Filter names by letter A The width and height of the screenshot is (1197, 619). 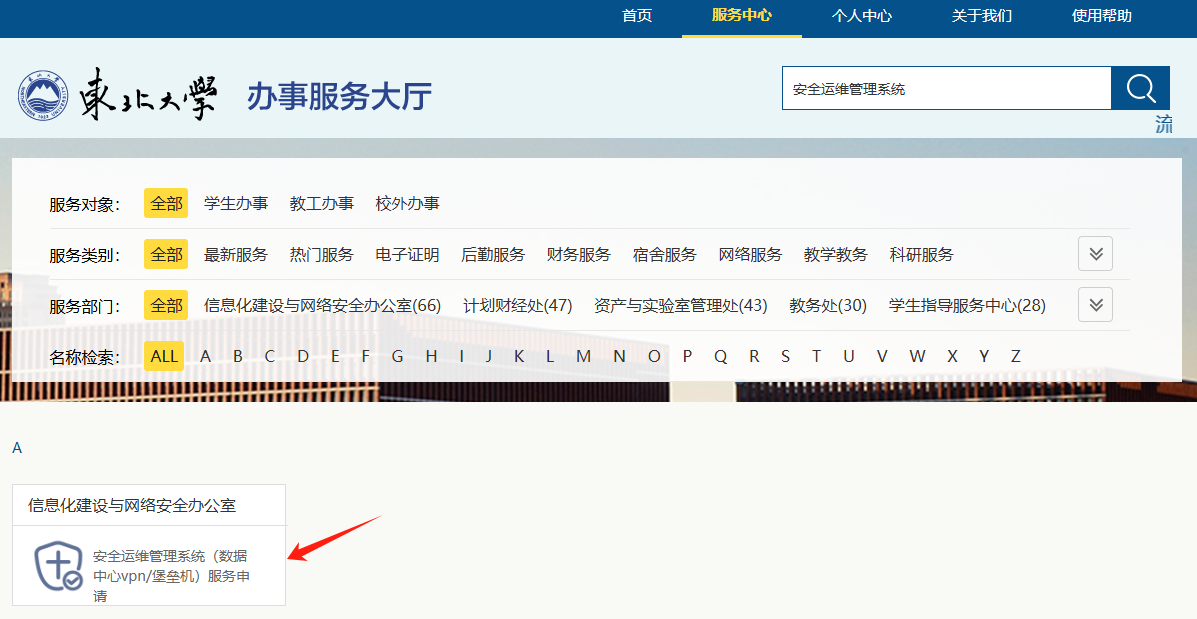point(205,356)
